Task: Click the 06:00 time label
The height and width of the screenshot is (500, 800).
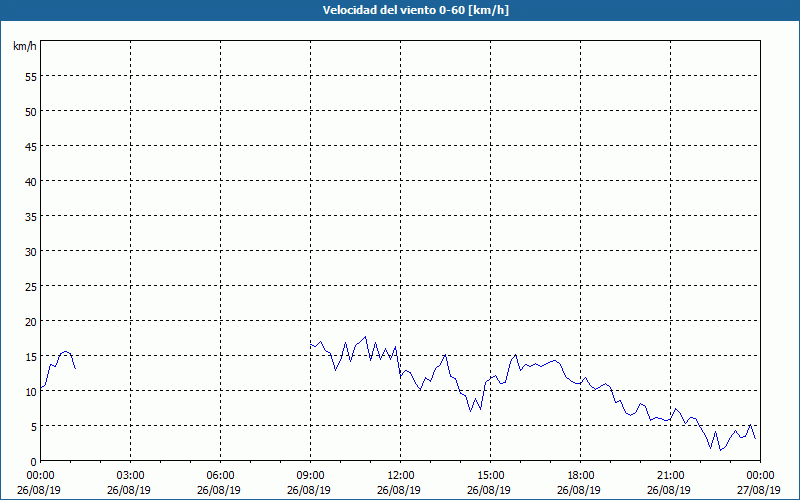Action: (220, 476)
